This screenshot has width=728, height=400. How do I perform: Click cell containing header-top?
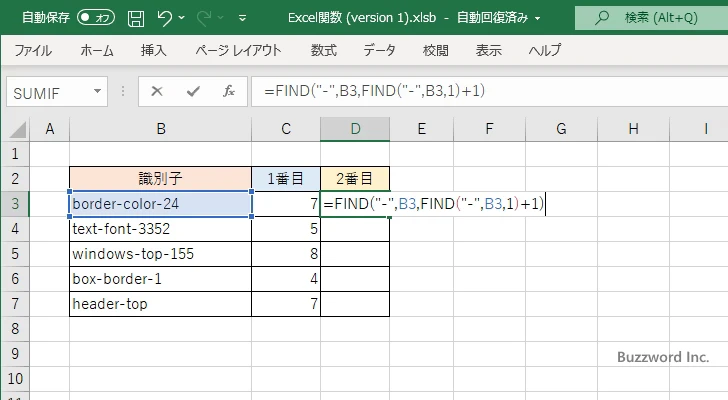[x=161, y=304]
